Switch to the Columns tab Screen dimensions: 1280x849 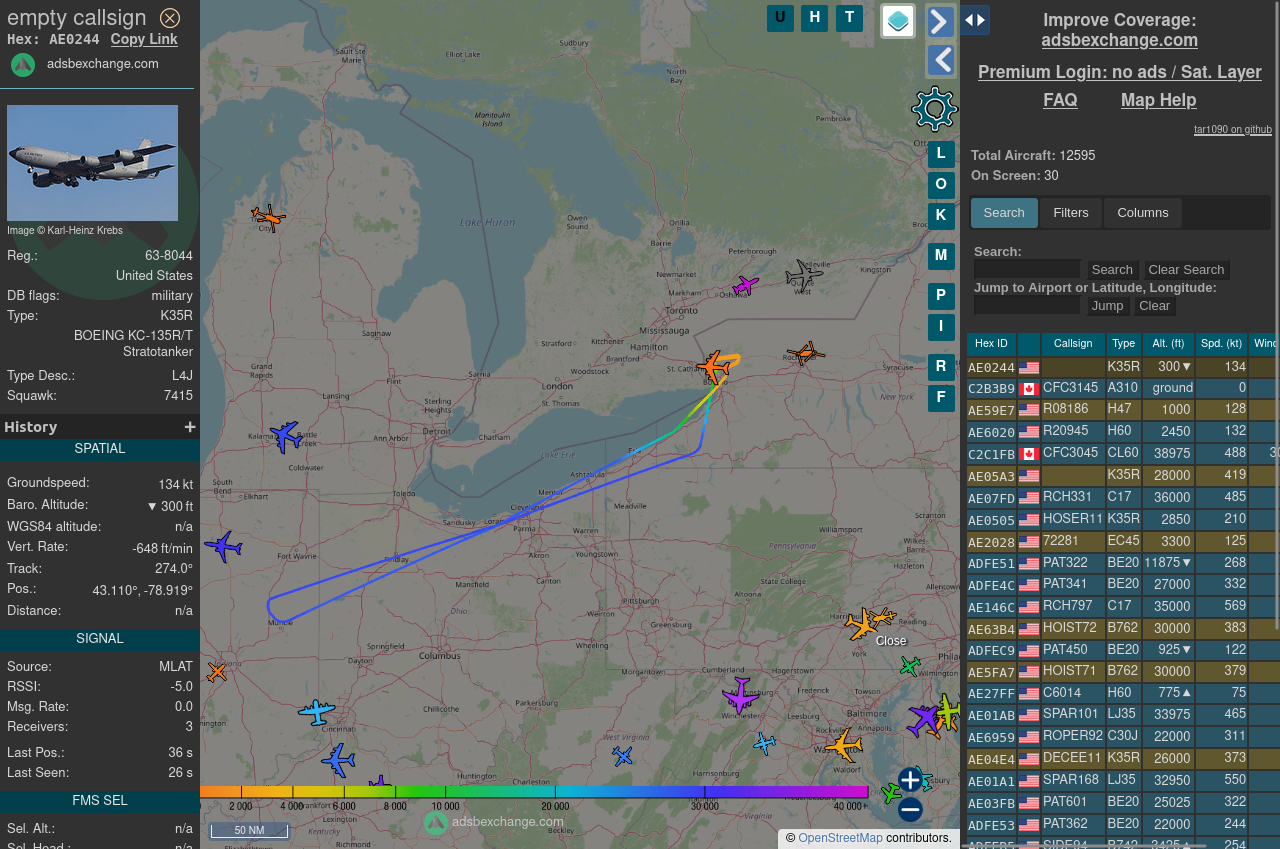(x=1142, y=213)
